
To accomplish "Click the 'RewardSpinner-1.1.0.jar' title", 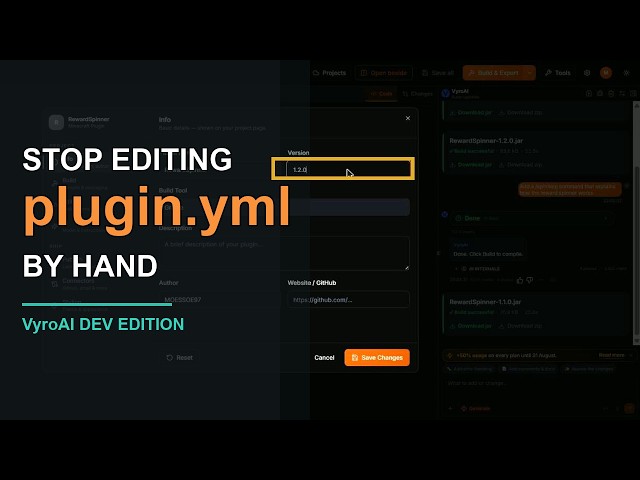I will coord(485,302).
